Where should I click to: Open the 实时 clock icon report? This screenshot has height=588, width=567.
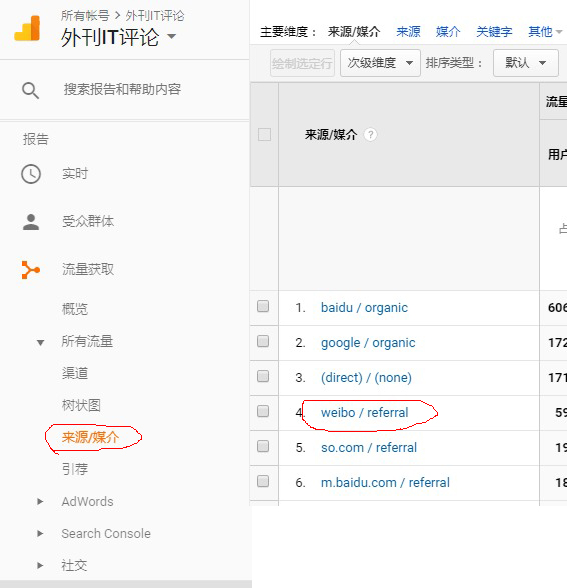pos(31,174)
